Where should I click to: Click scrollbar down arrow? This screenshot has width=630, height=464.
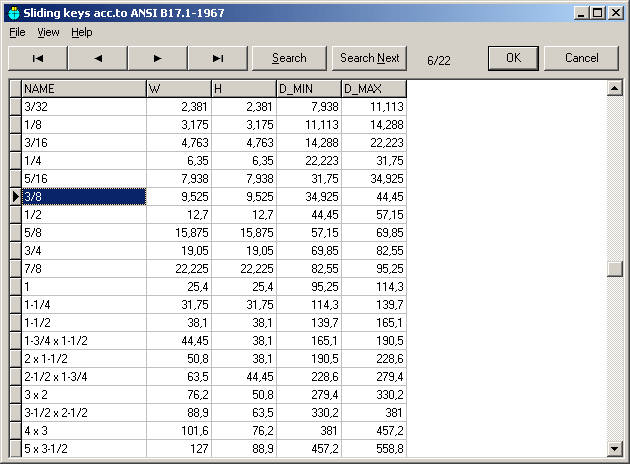tap(614, 448)
